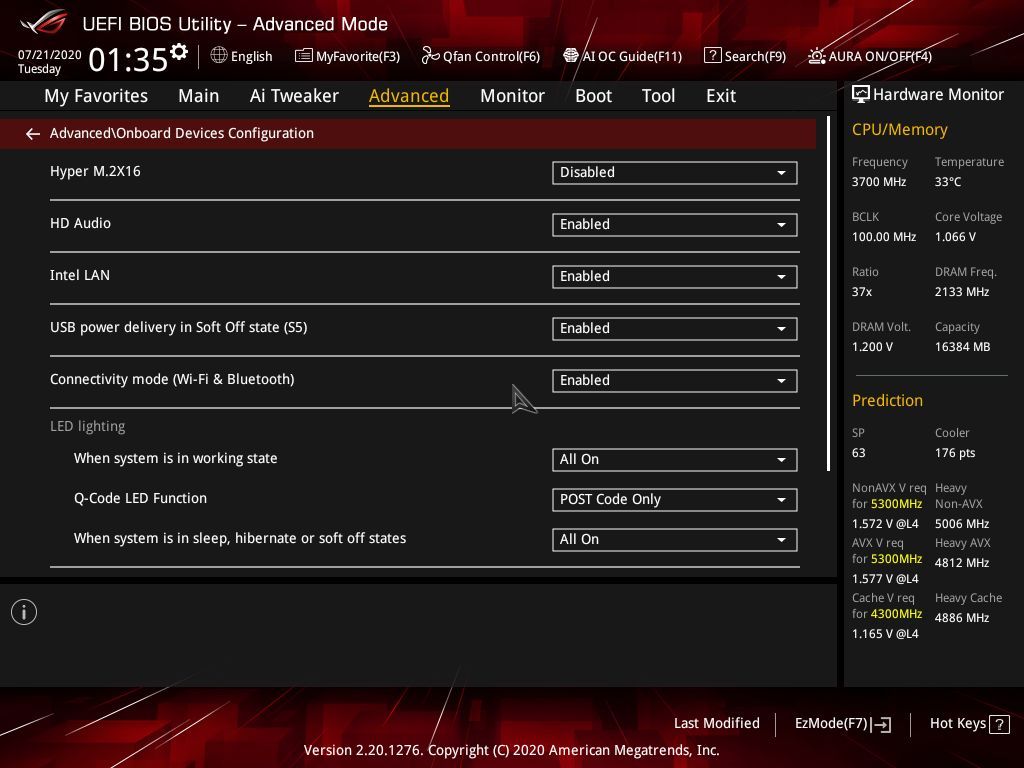
Task: Select When system is in working state
Action: click(176, 458)
